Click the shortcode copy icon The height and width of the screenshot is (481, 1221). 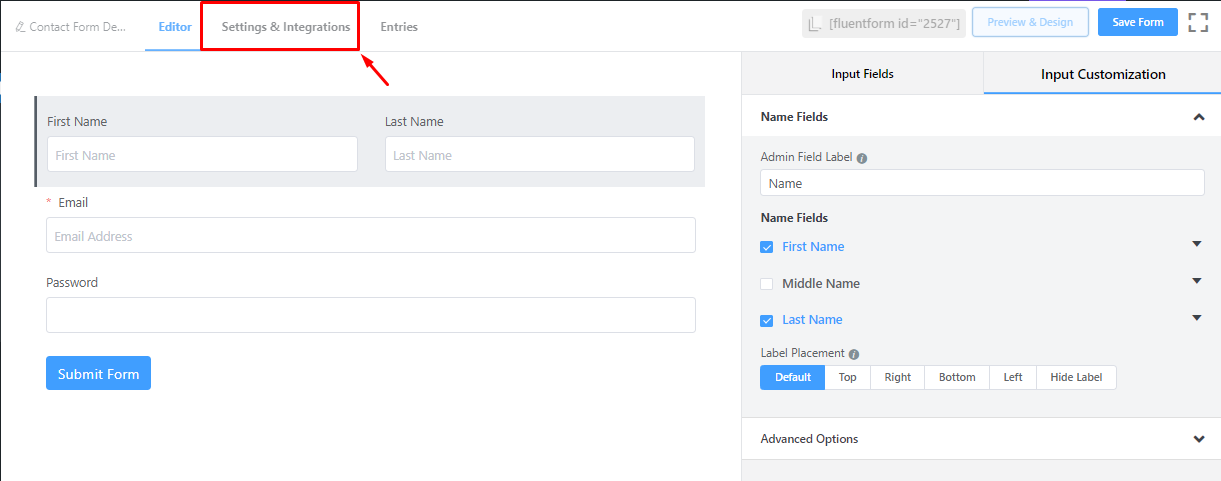point(815,24)
